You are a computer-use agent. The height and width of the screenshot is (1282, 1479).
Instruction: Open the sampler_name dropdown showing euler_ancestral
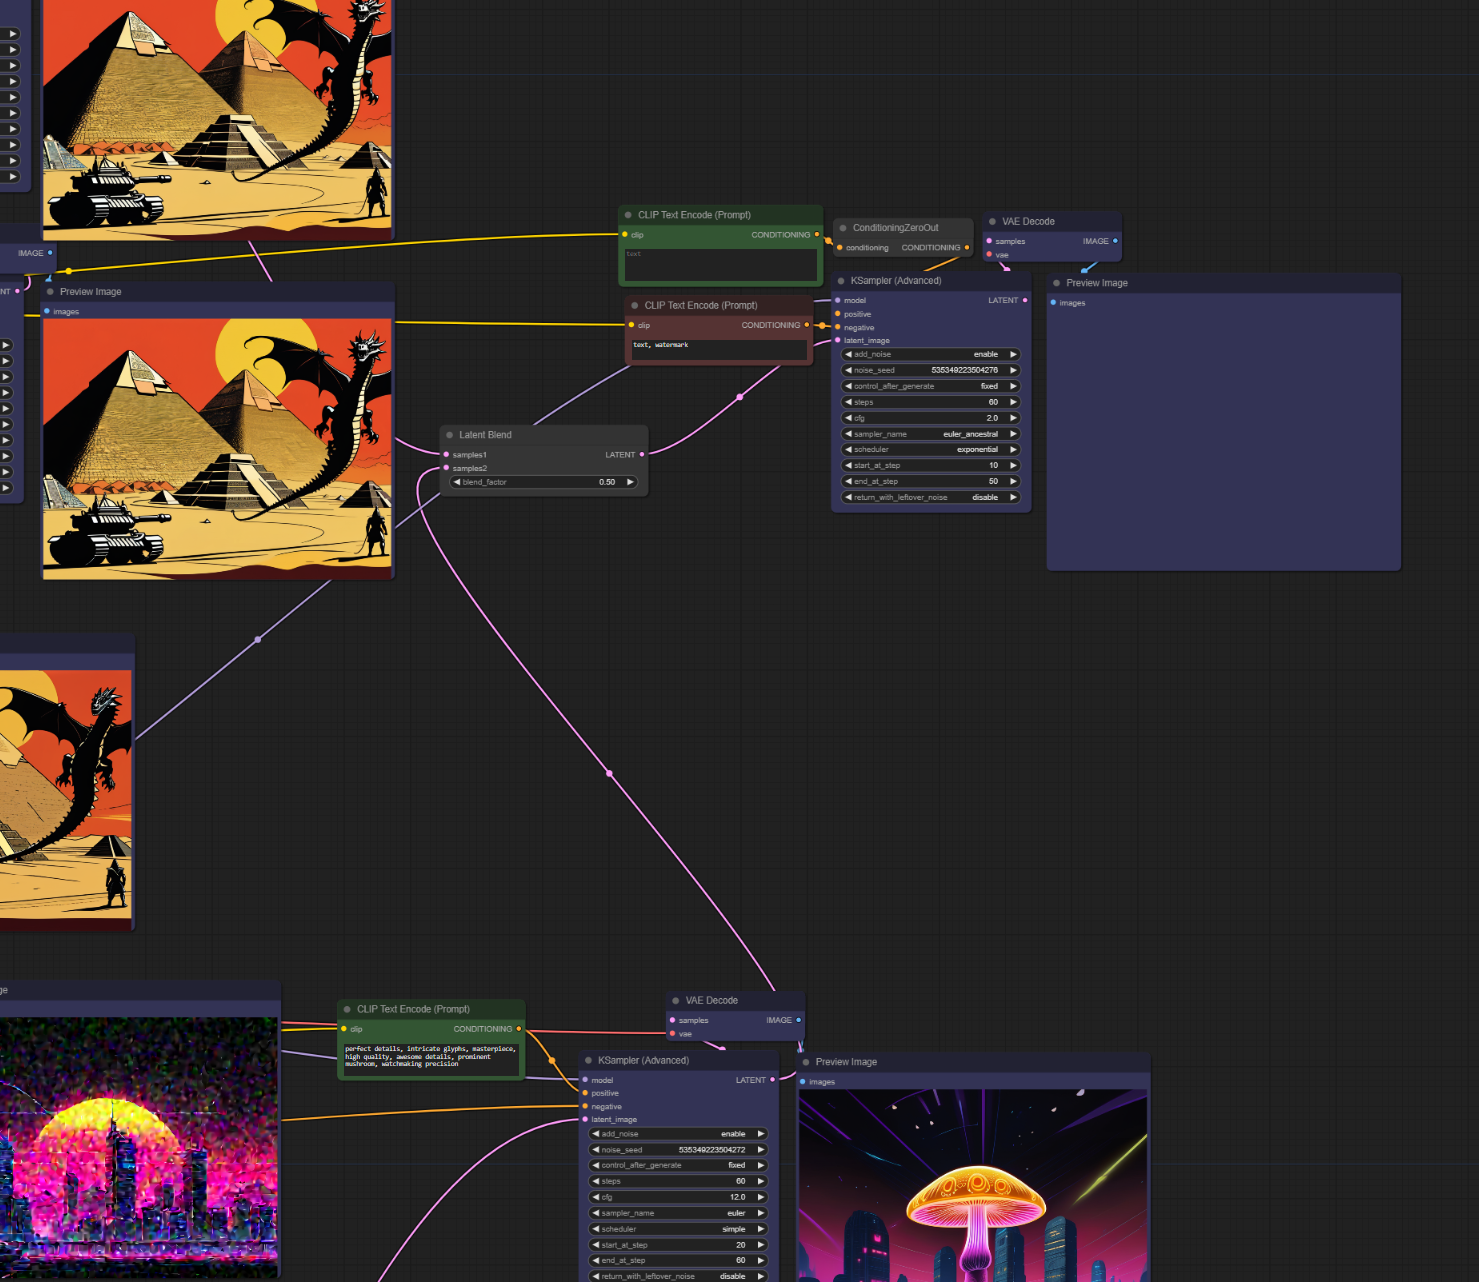[930, 434]
